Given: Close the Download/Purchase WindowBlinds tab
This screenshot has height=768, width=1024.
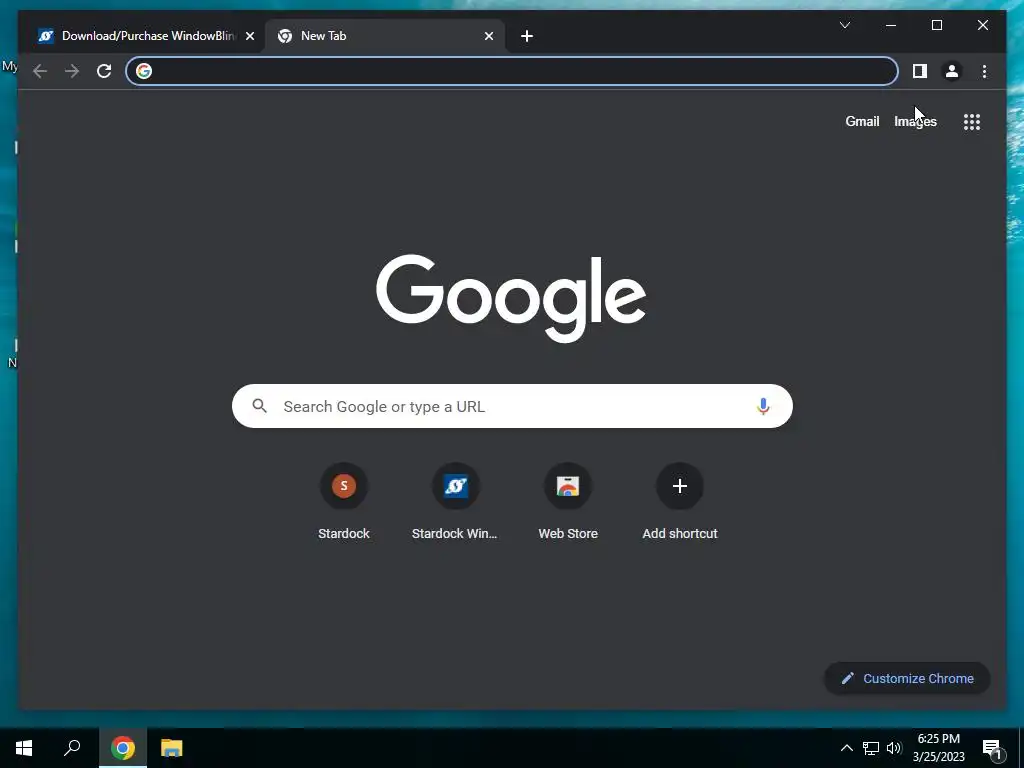Looking at the screenshot, I should [249, 36].
